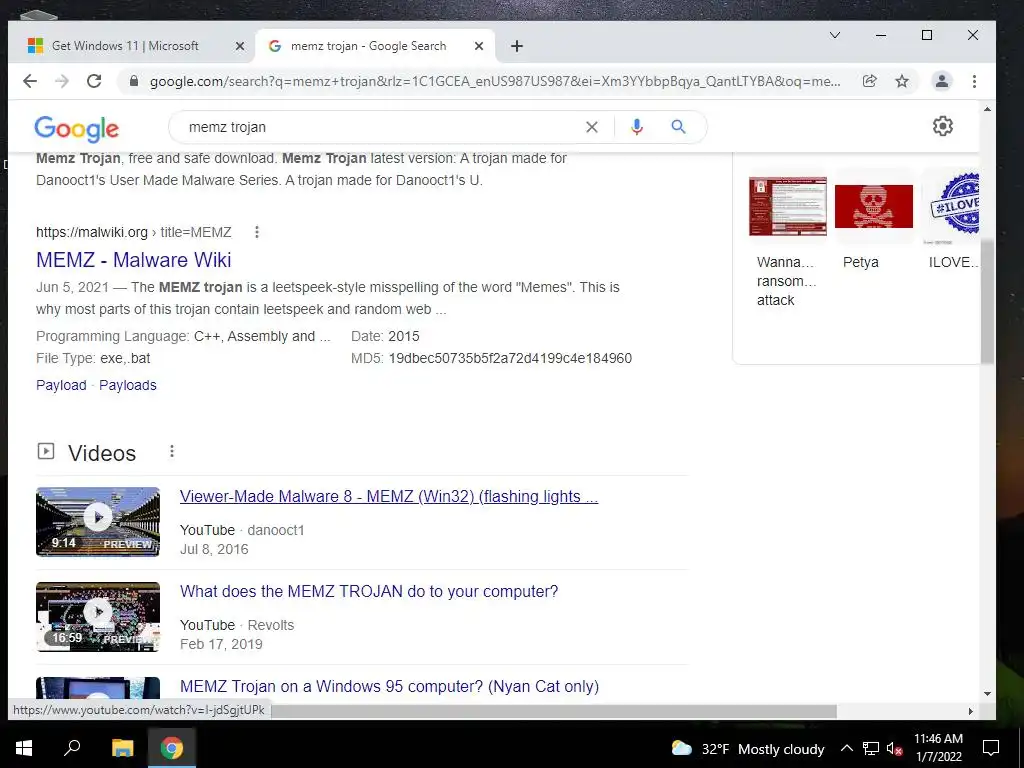Clear the search box with X

point(592,127)
